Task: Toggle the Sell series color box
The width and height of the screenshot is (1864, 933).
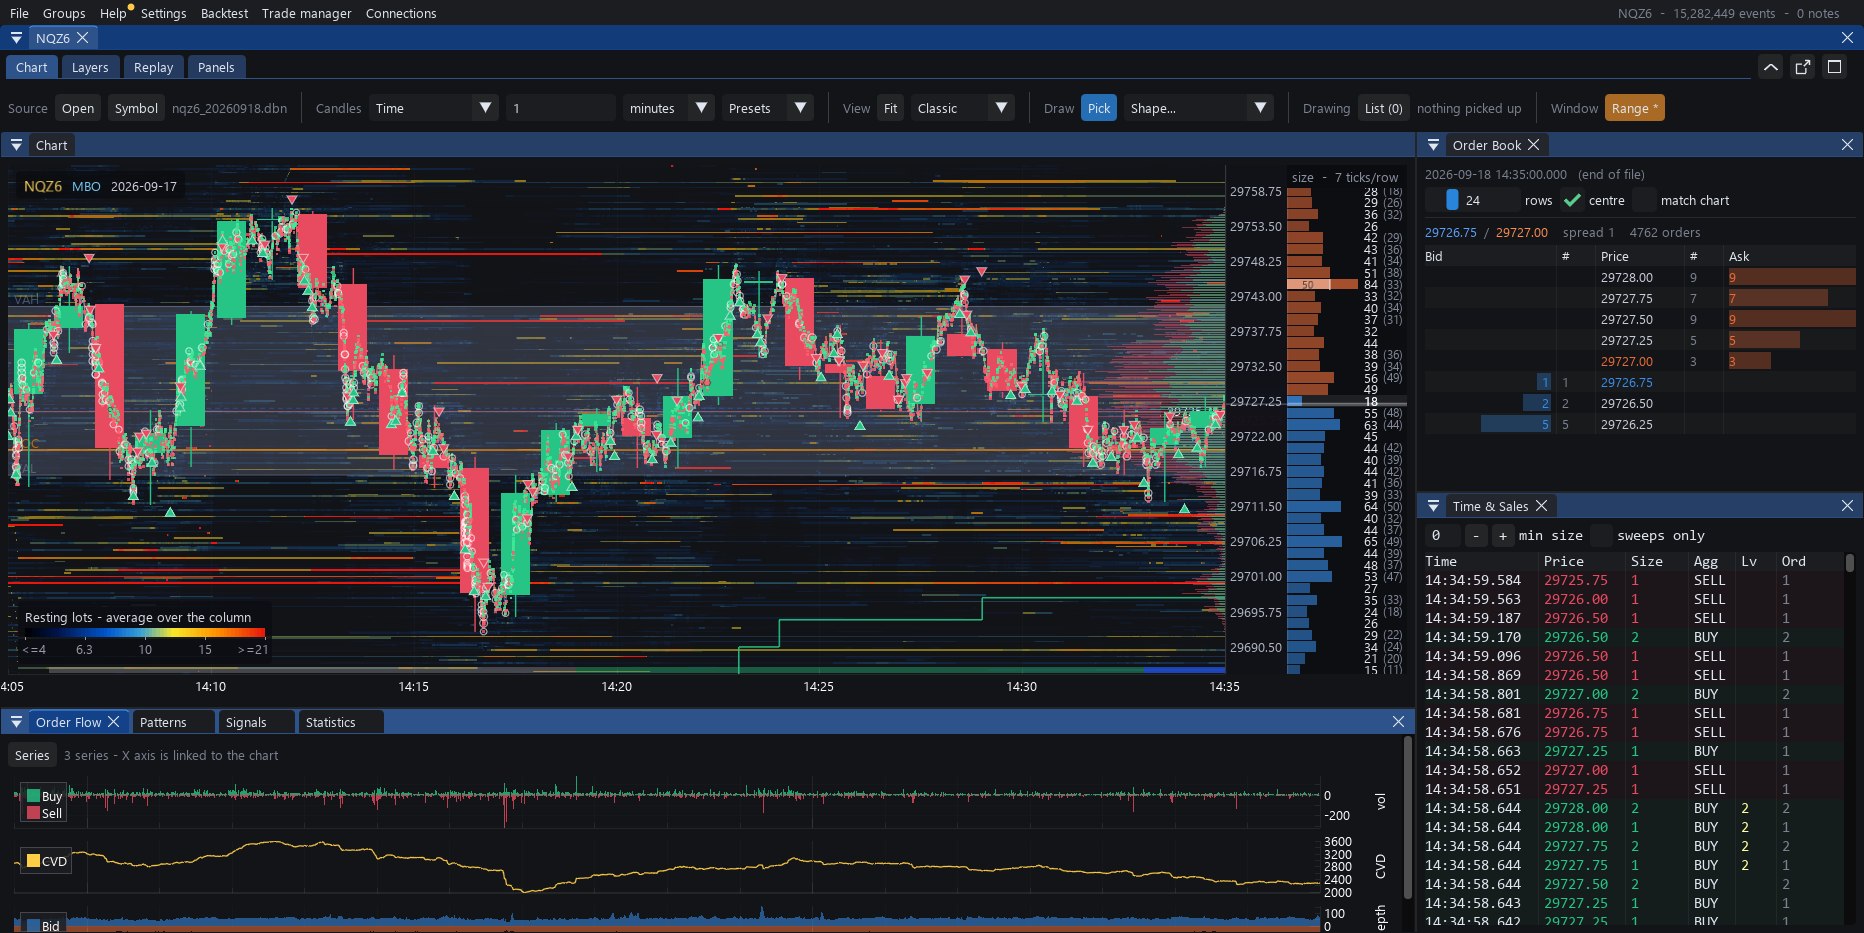Action: click(33, 813)
